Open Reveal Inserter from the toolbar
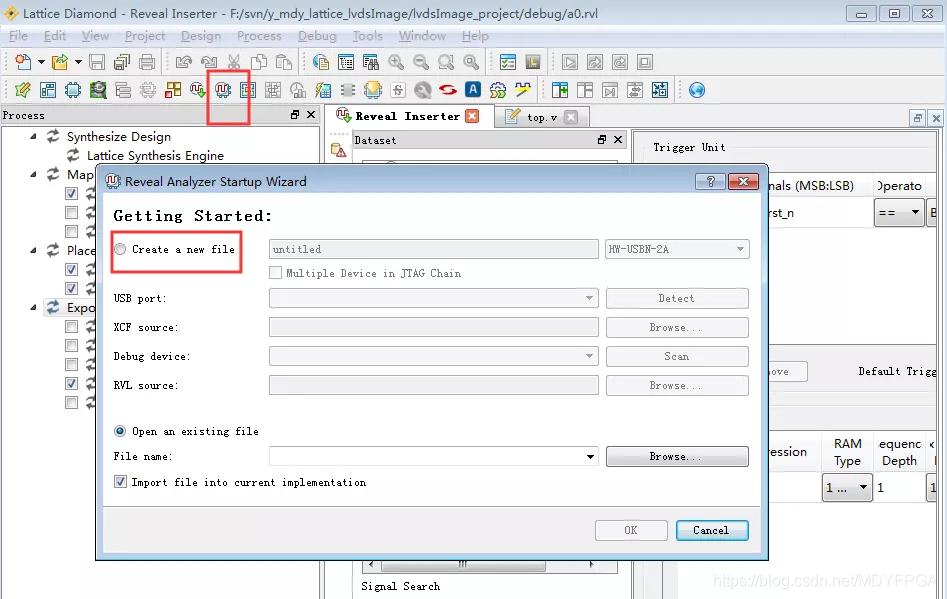947x599 pixels. [197, 91]
